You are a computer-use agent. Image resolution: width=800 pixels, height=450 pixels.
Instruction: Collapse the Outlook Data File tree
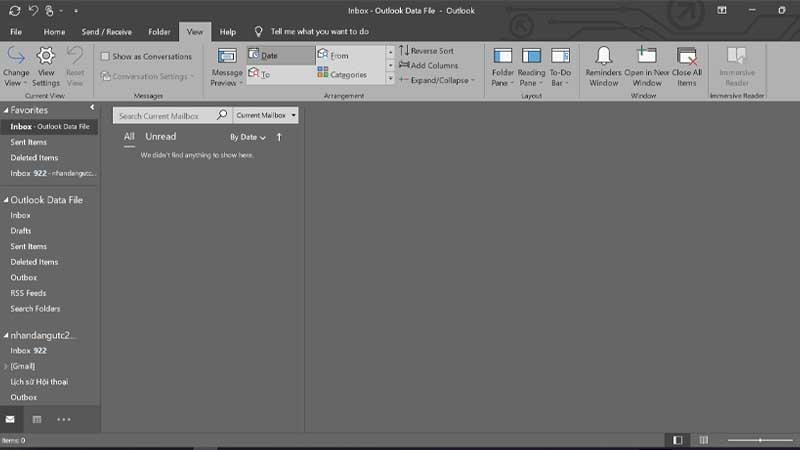[x=6, y=200]
